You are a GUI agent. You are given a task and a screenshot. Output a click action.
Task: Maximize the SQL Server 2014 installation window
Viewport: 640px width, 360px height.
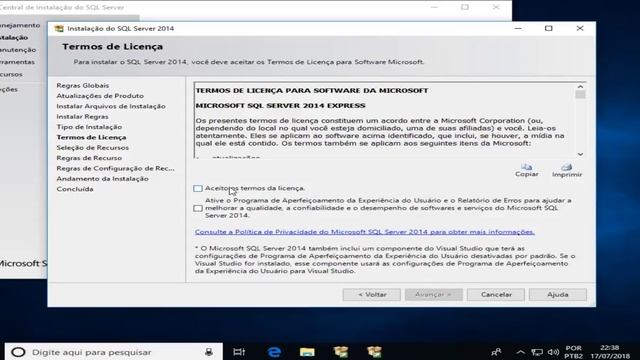pos(549,28)
